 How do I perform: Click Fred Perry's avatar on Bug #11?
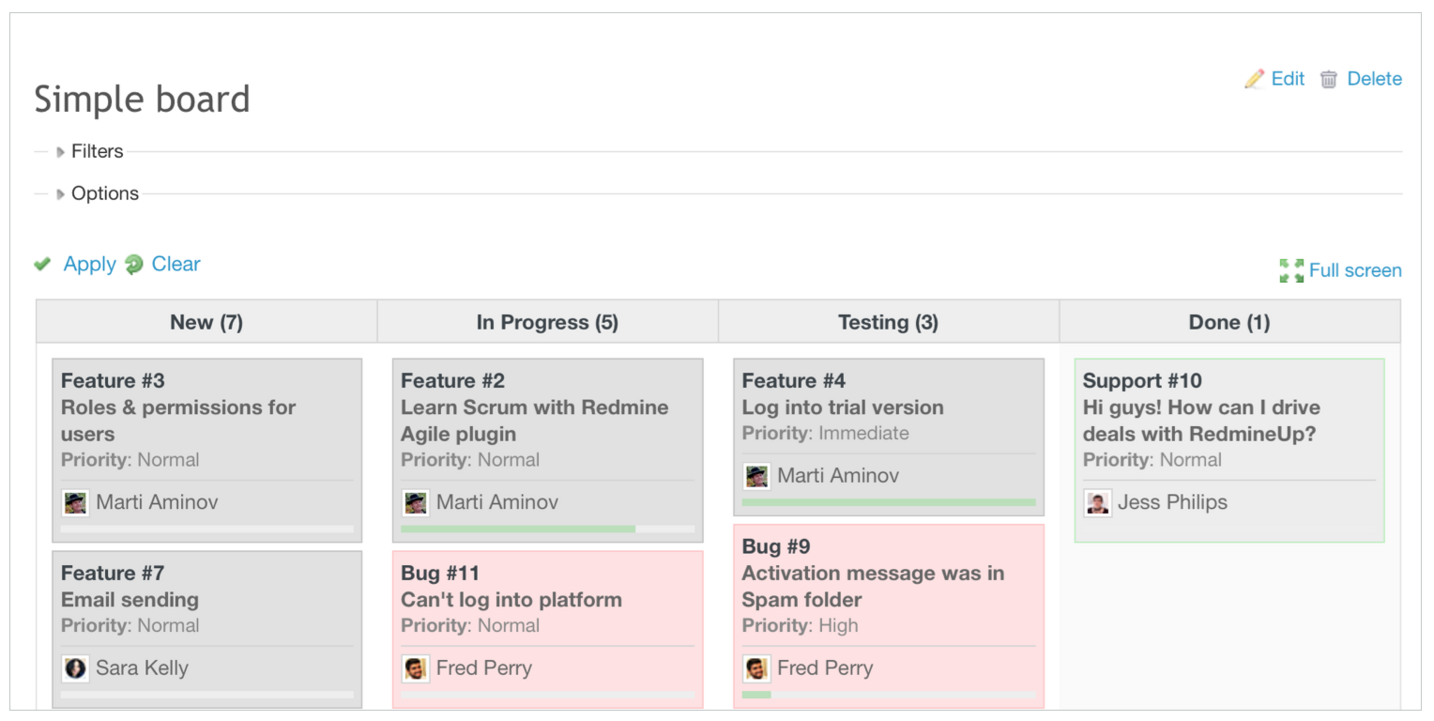(415, 668)
